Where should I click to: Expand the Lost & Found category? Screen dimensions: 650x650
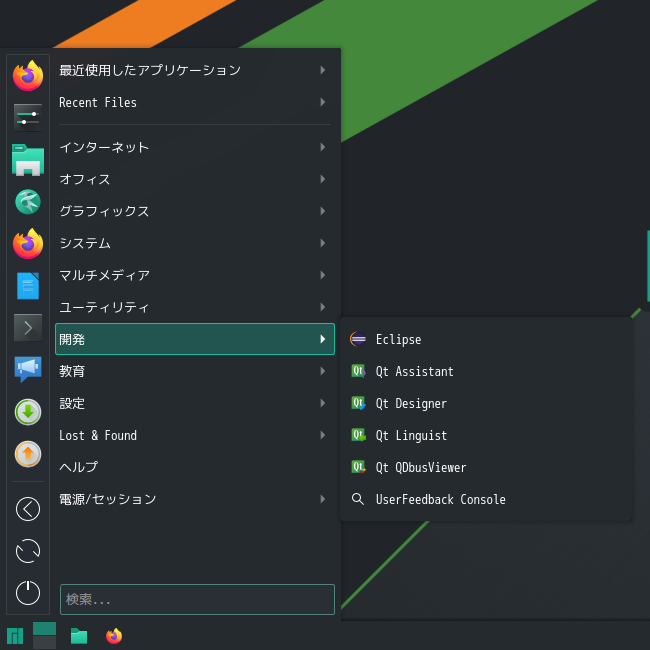(x=195, y=435)
